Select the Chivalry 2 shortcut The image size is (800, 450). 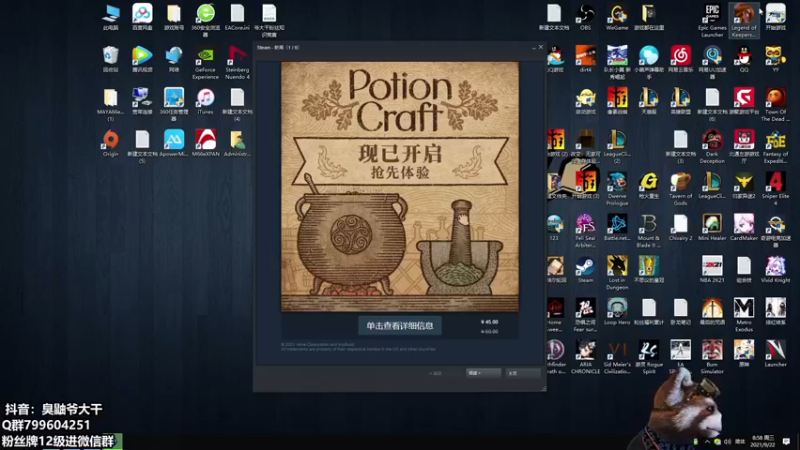coord(680,227)
